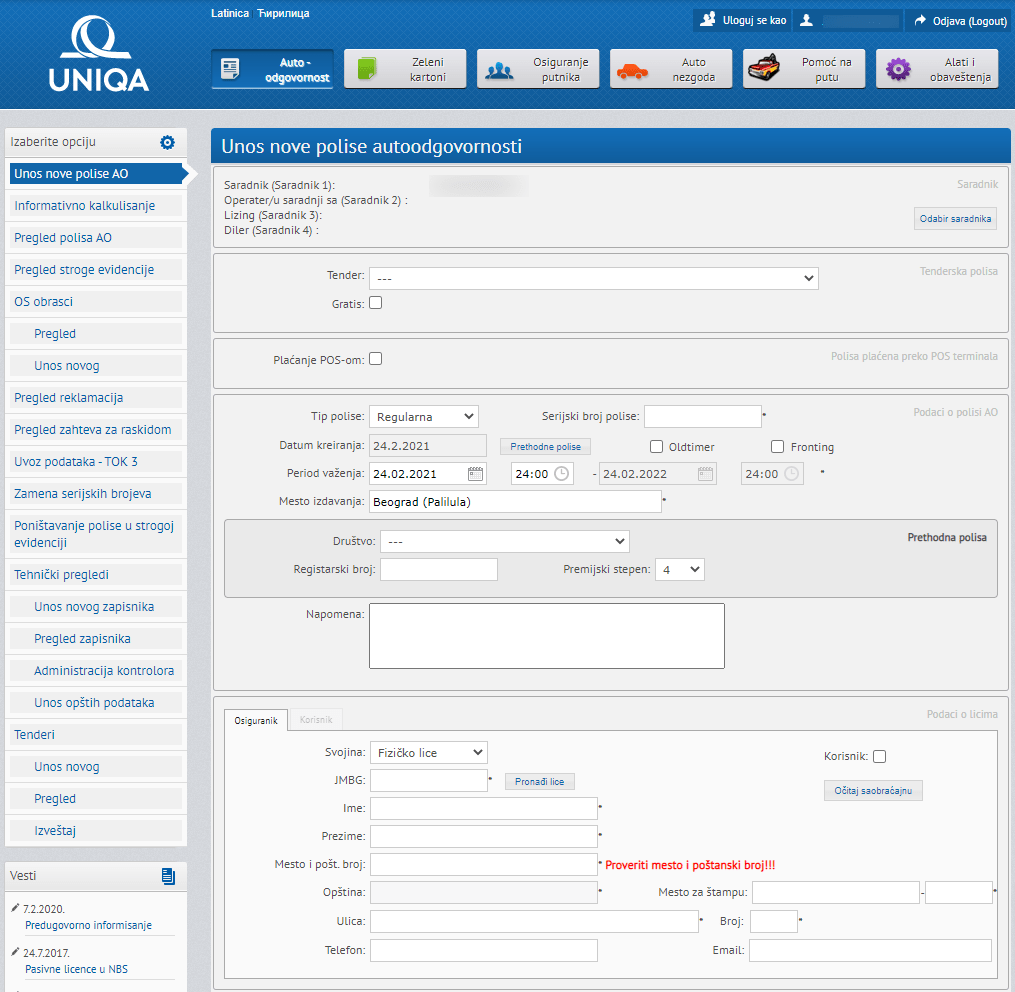The width and height of the screenshot is (1015, 992).
Task: Enable the Gratis checkbox
Action: pos(376,303)
